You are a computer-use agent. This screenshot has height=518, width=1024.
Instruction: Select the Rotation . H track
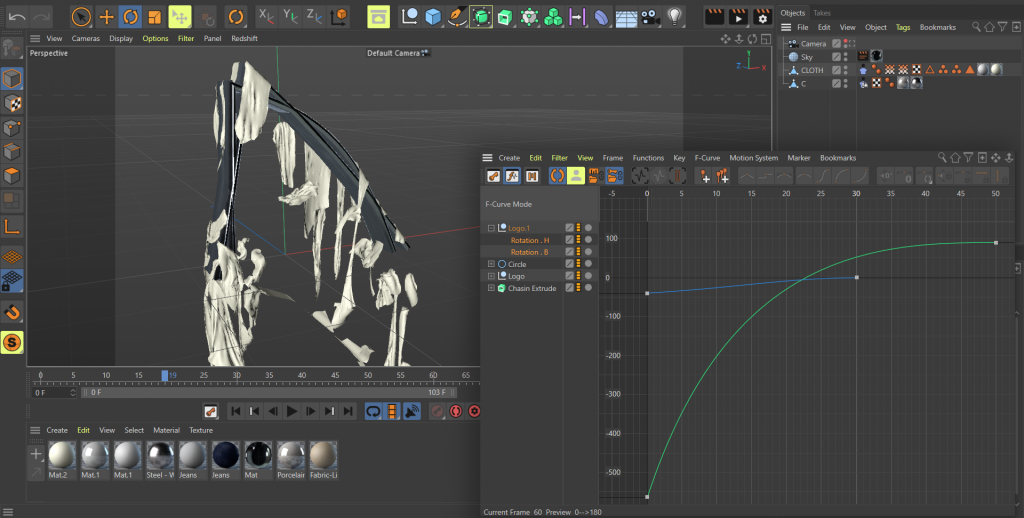click(530, 240)
